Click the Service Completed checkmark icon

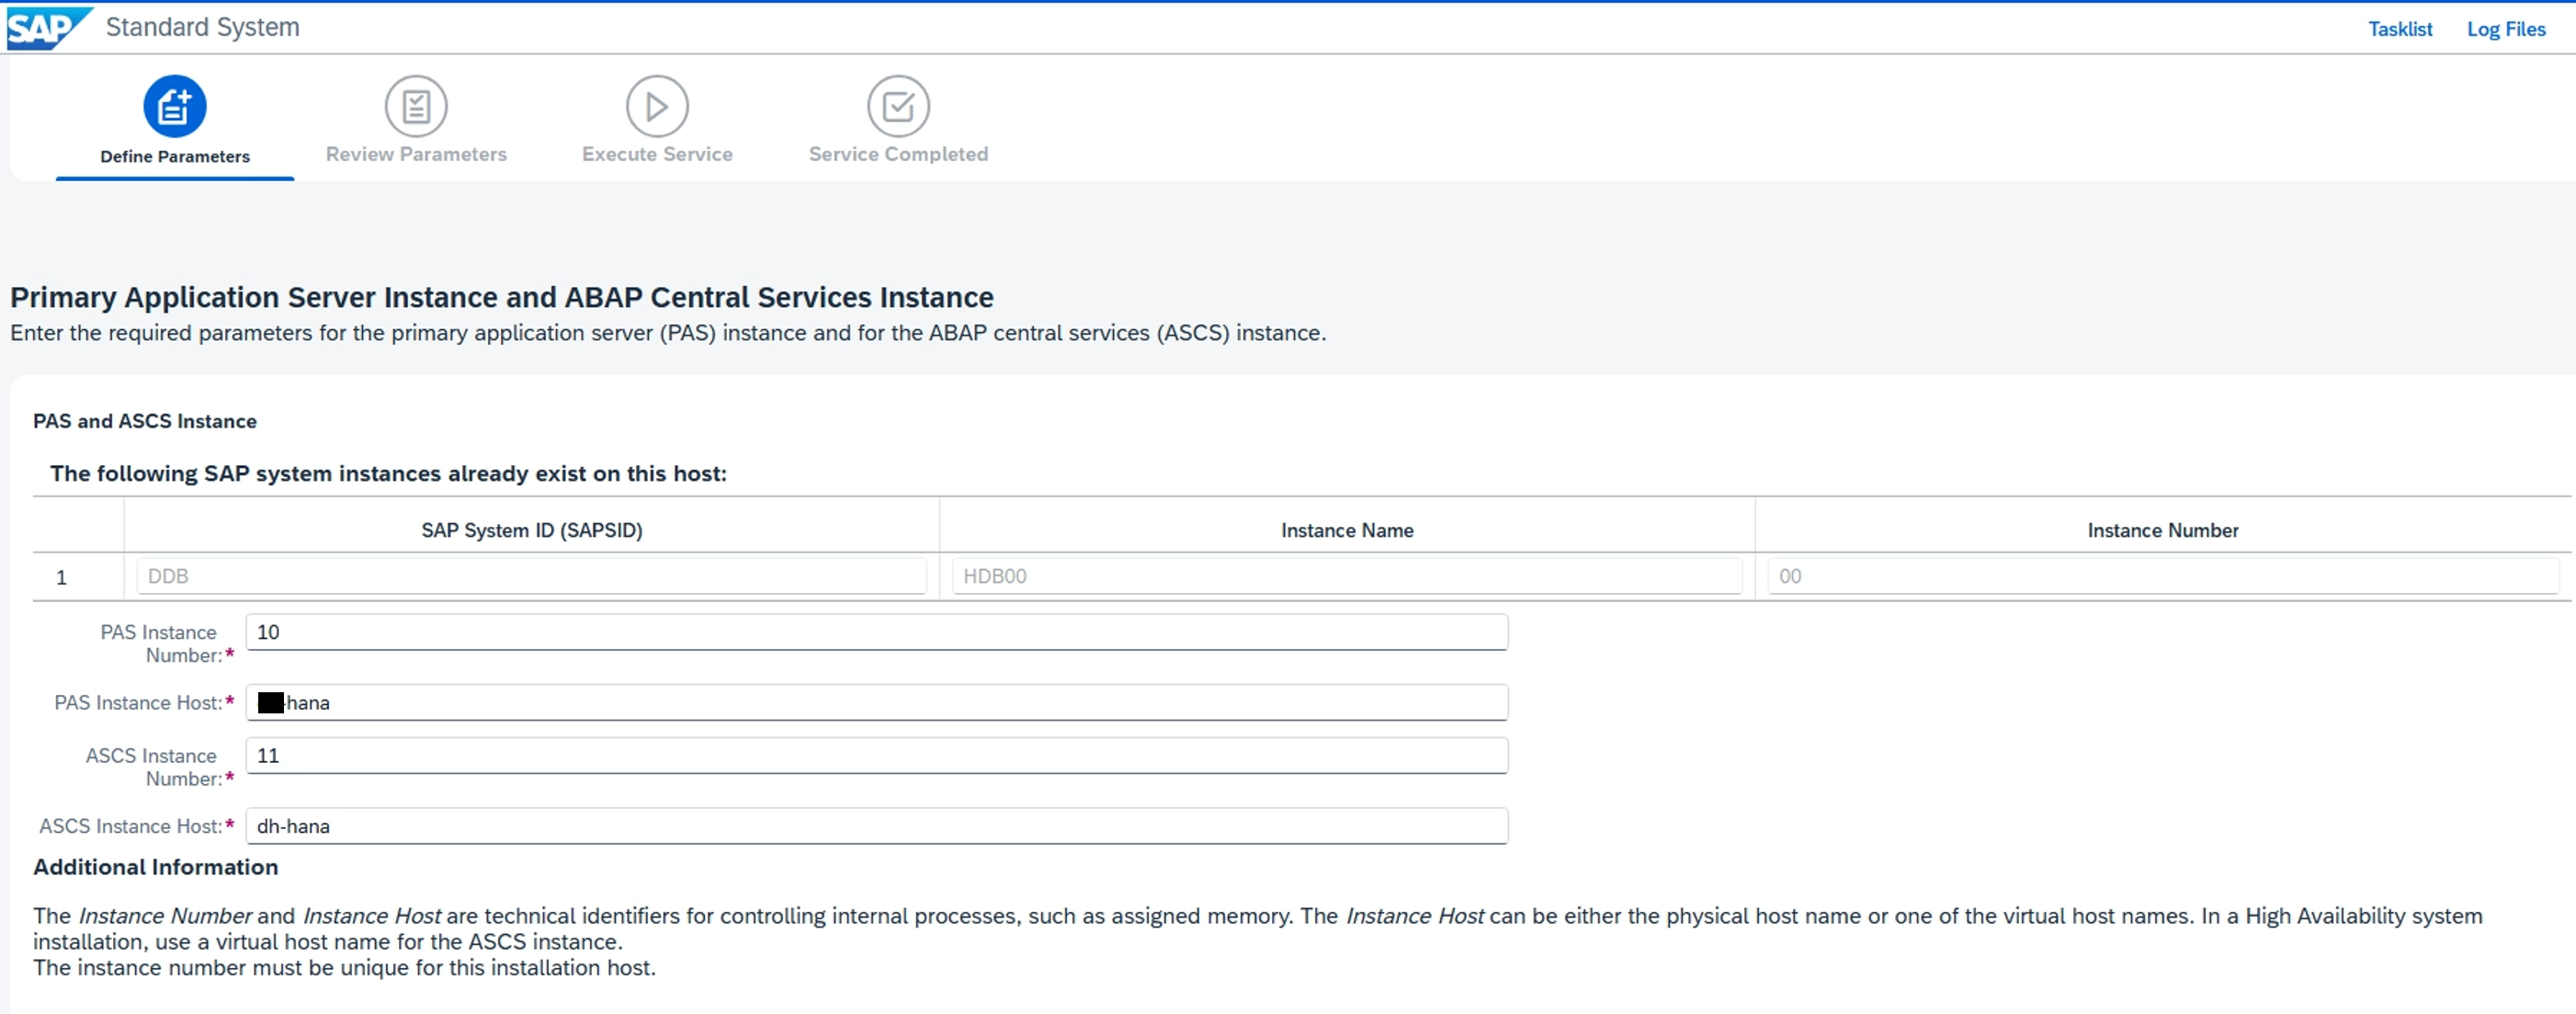click(x=898, y=106)
